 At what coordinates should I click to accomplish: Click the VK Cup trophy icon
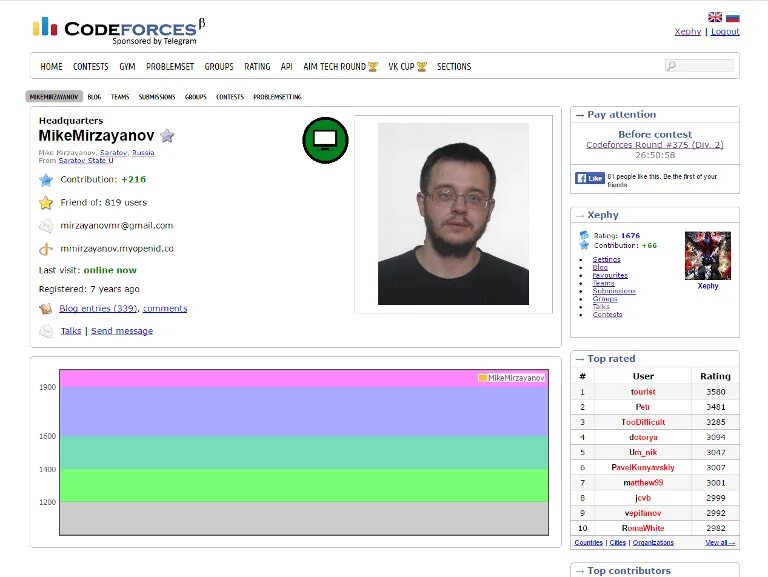pos(422,67)
